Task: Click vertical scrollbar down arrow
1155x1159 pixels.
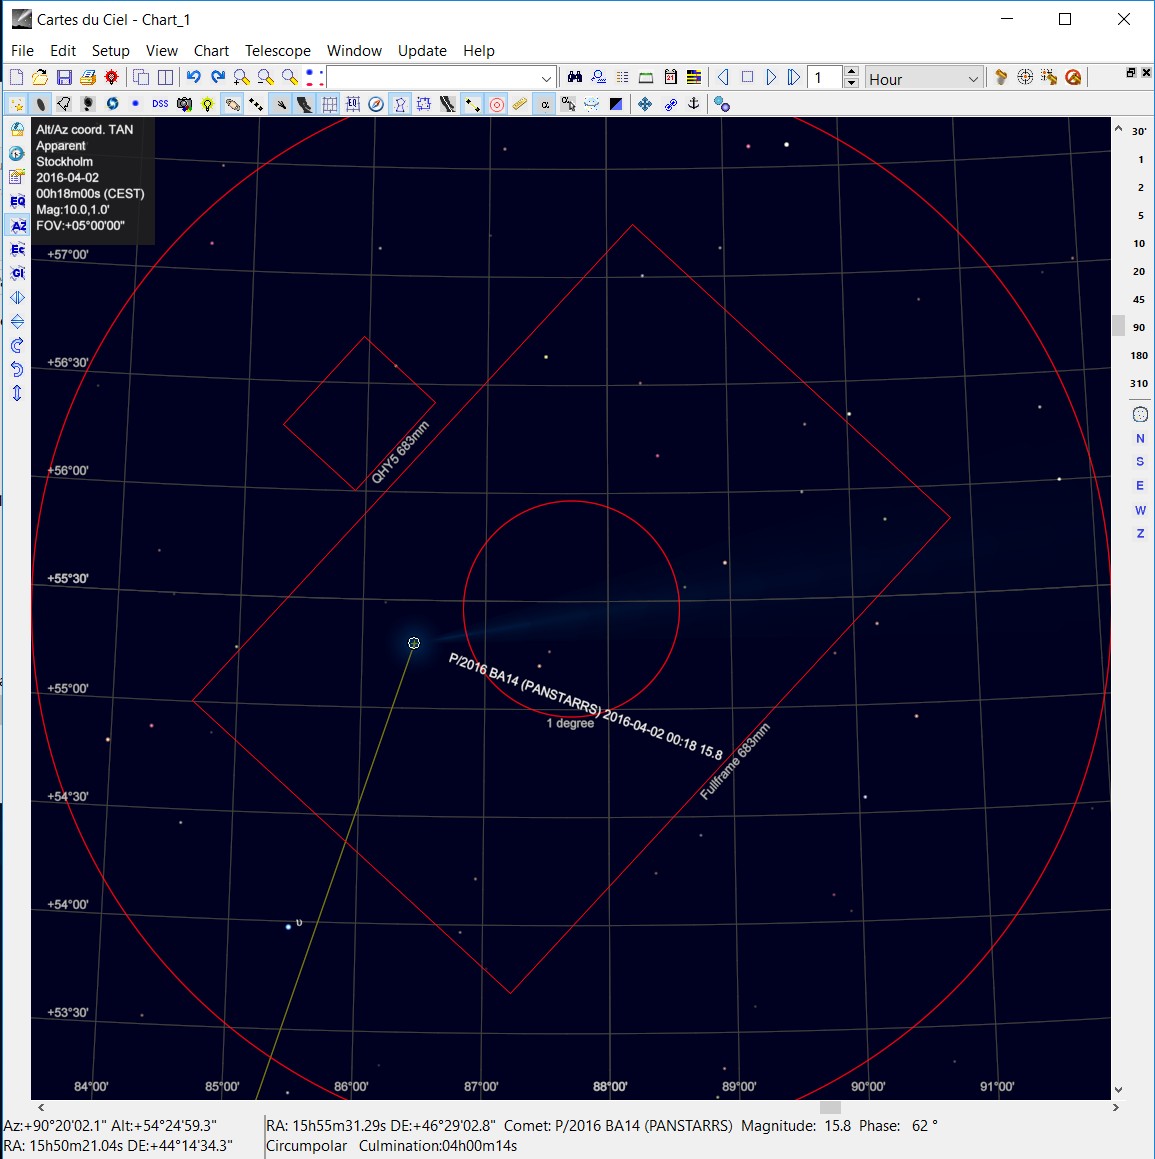Action: (1118, 1090)
